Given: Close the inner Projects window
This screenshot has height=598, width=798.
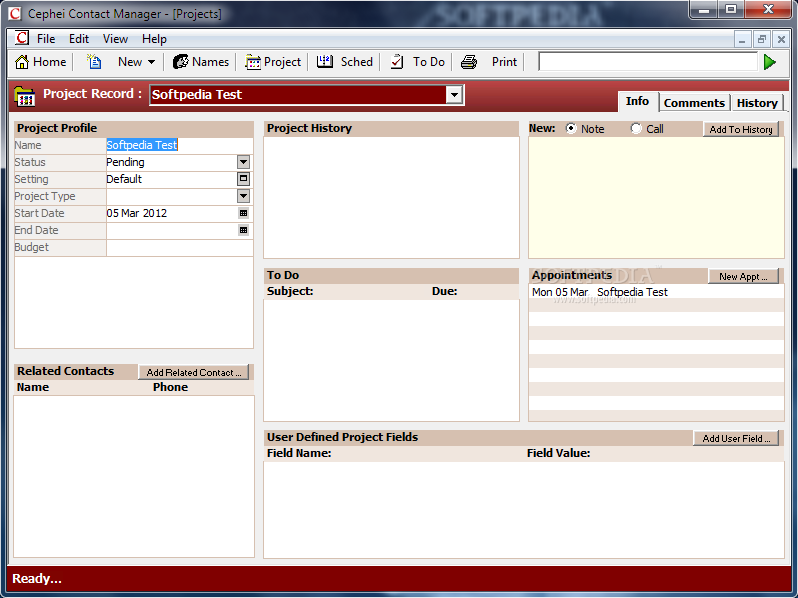Looking at the screenshot, I should 781,39.
